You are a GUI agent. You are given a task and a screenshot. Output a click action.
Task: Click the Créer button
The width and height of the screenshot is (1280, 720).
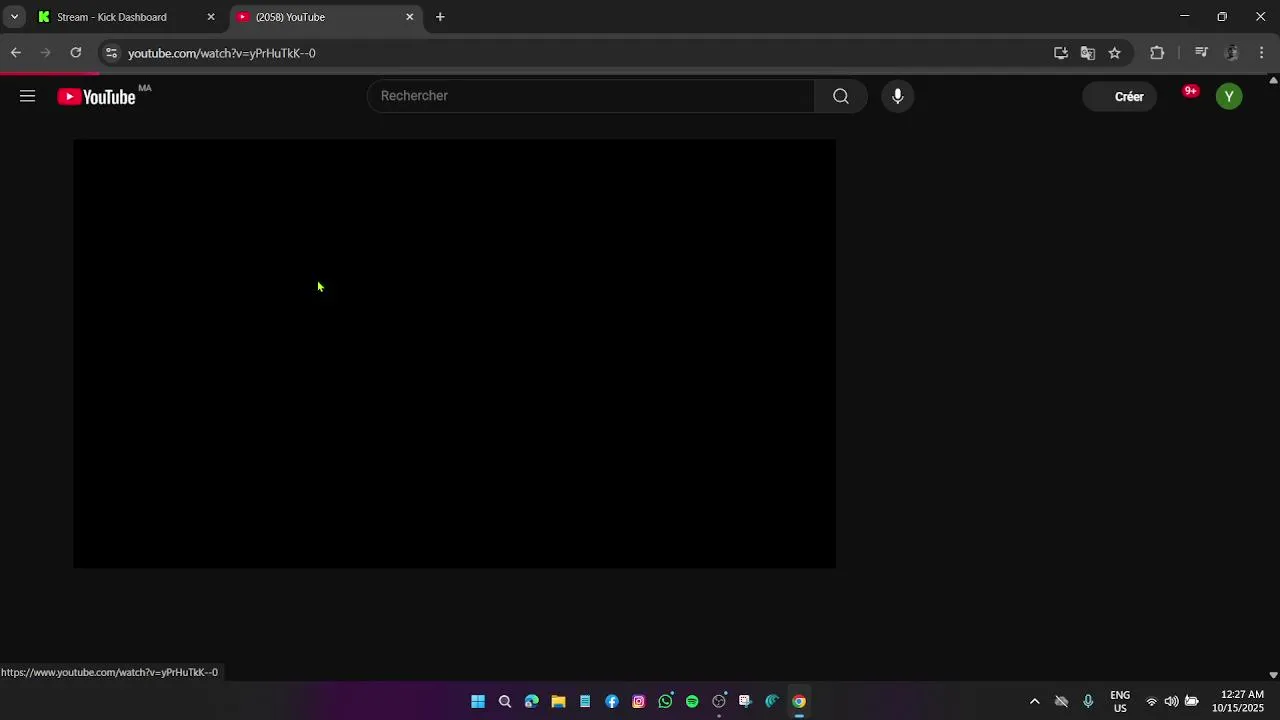point(1120,96)
